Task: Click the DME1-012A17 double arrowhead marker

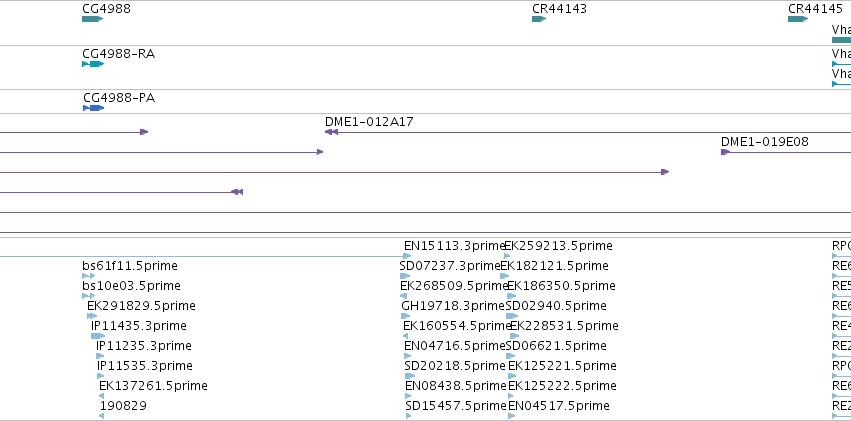Action: tap(331, 132)
